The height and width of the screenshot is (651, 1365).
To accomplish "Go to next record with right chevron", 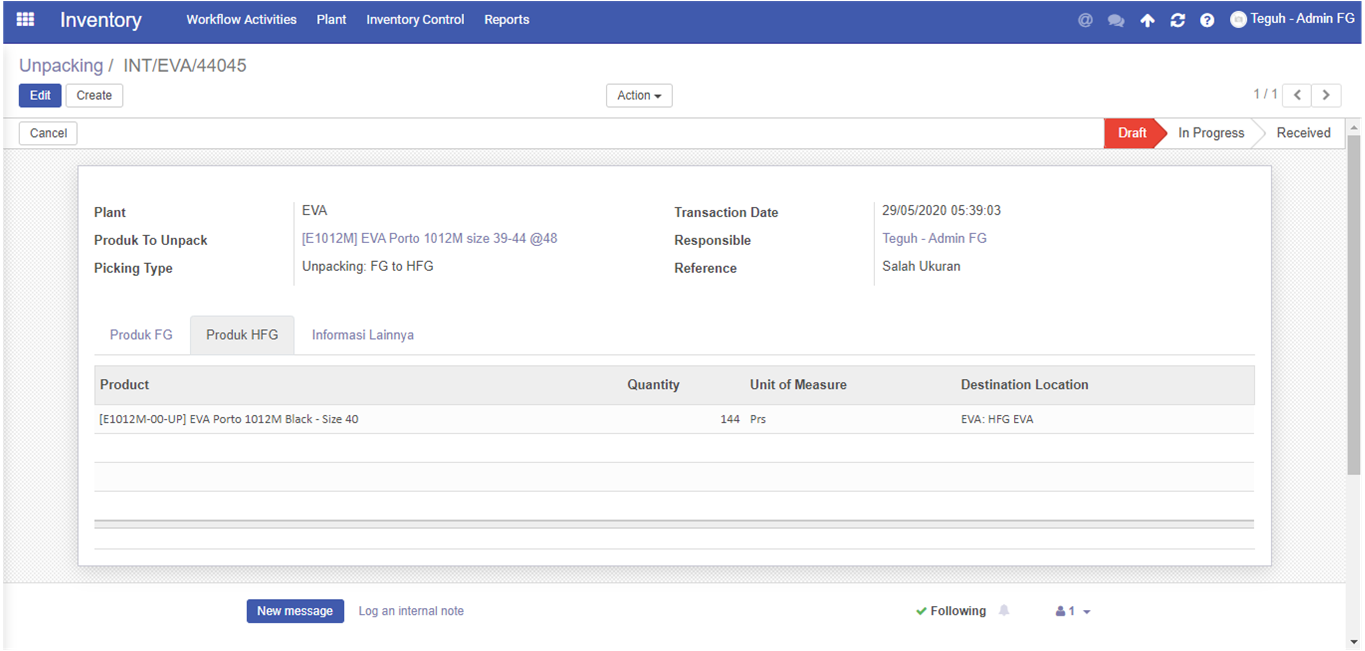I will pos(1326,95).
